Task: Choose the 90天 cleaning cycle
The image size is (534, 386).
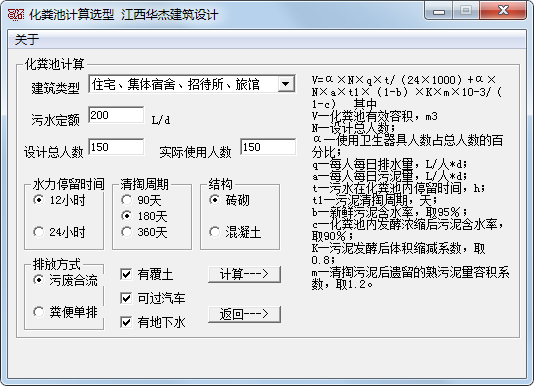Action: [x=141, y=200]
